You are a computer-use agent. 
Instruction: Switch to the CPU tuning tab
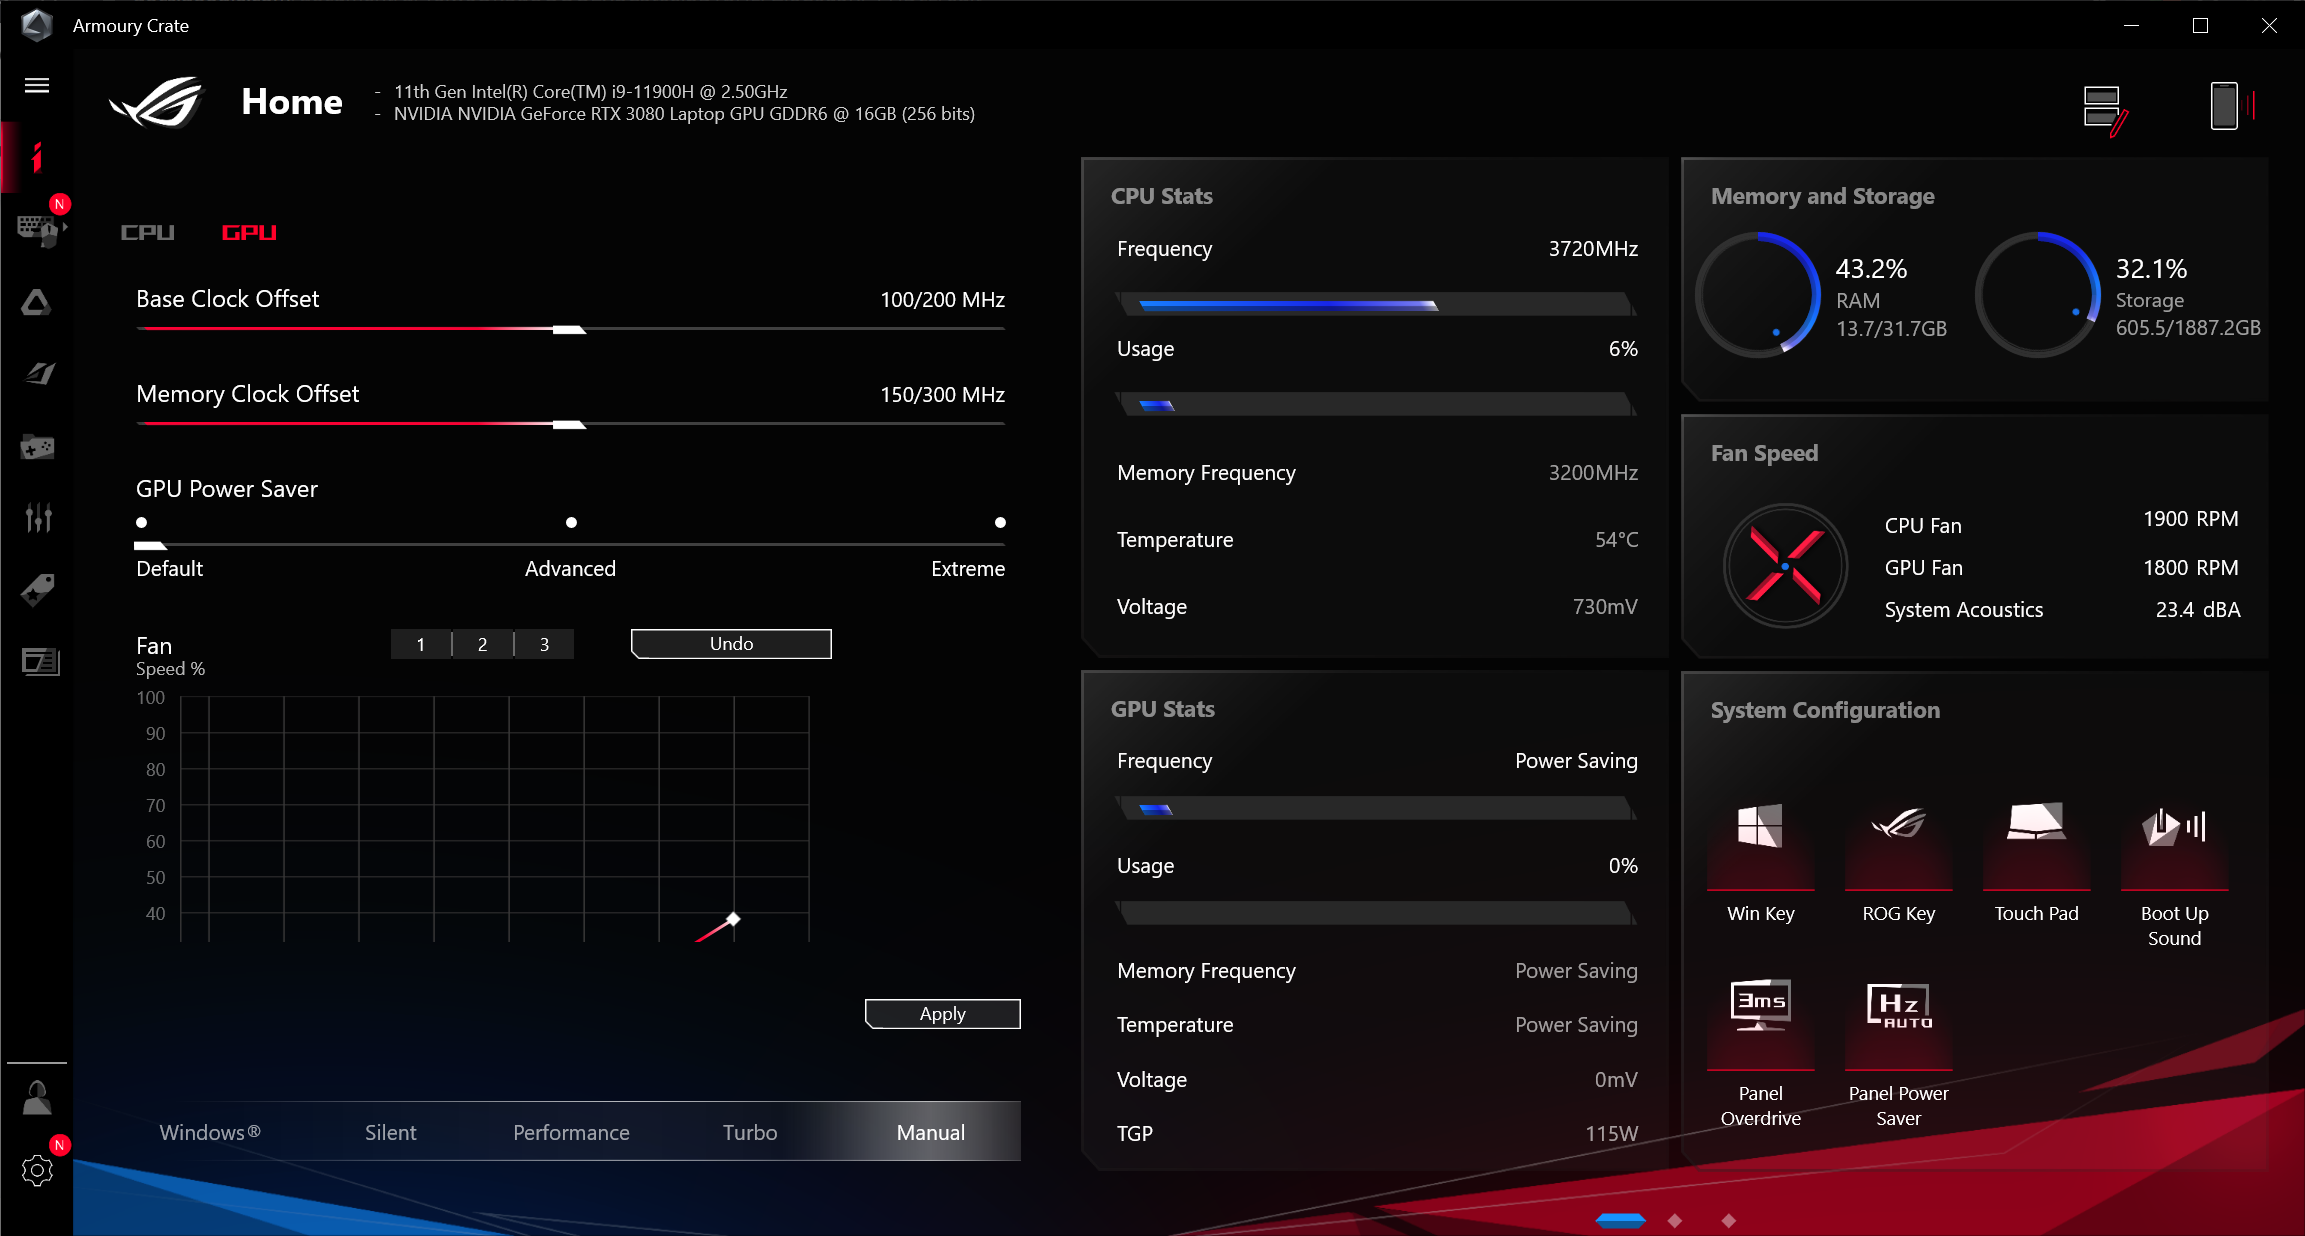click(x=147, y=232)
